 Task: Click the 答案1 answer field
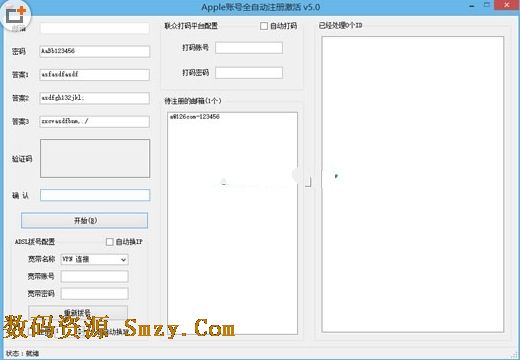95,75
